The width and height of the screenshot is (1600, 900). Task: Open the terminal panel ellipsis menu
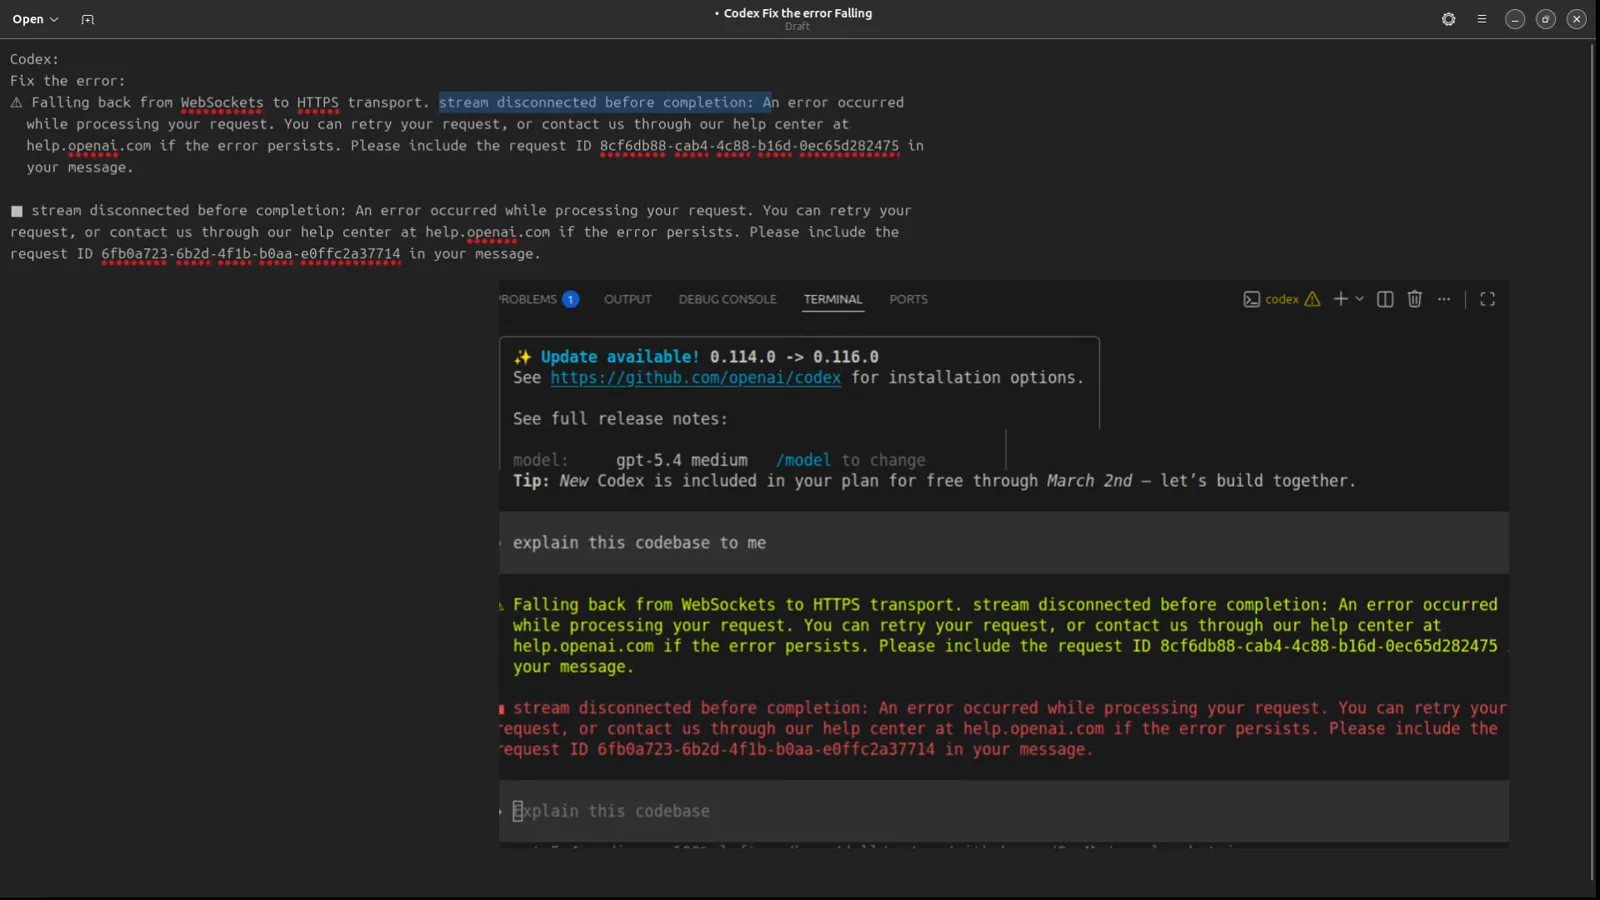click(1444, 299)
